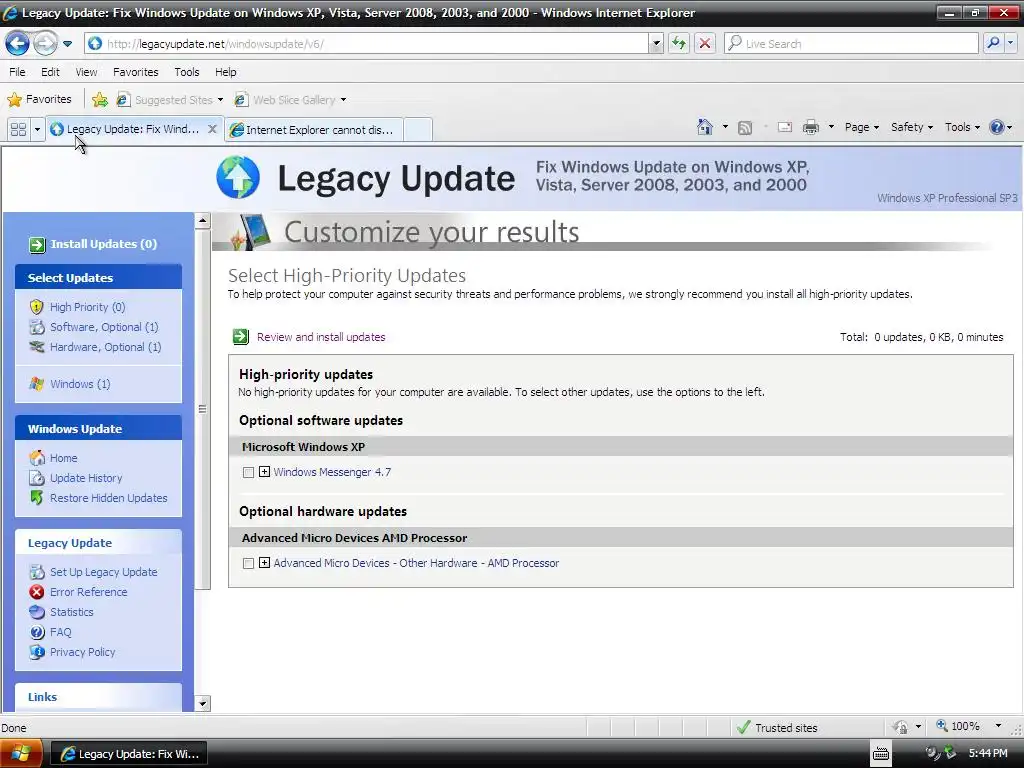Open the Help menu
Screen dimensions: 1024x768
point(226,72)
